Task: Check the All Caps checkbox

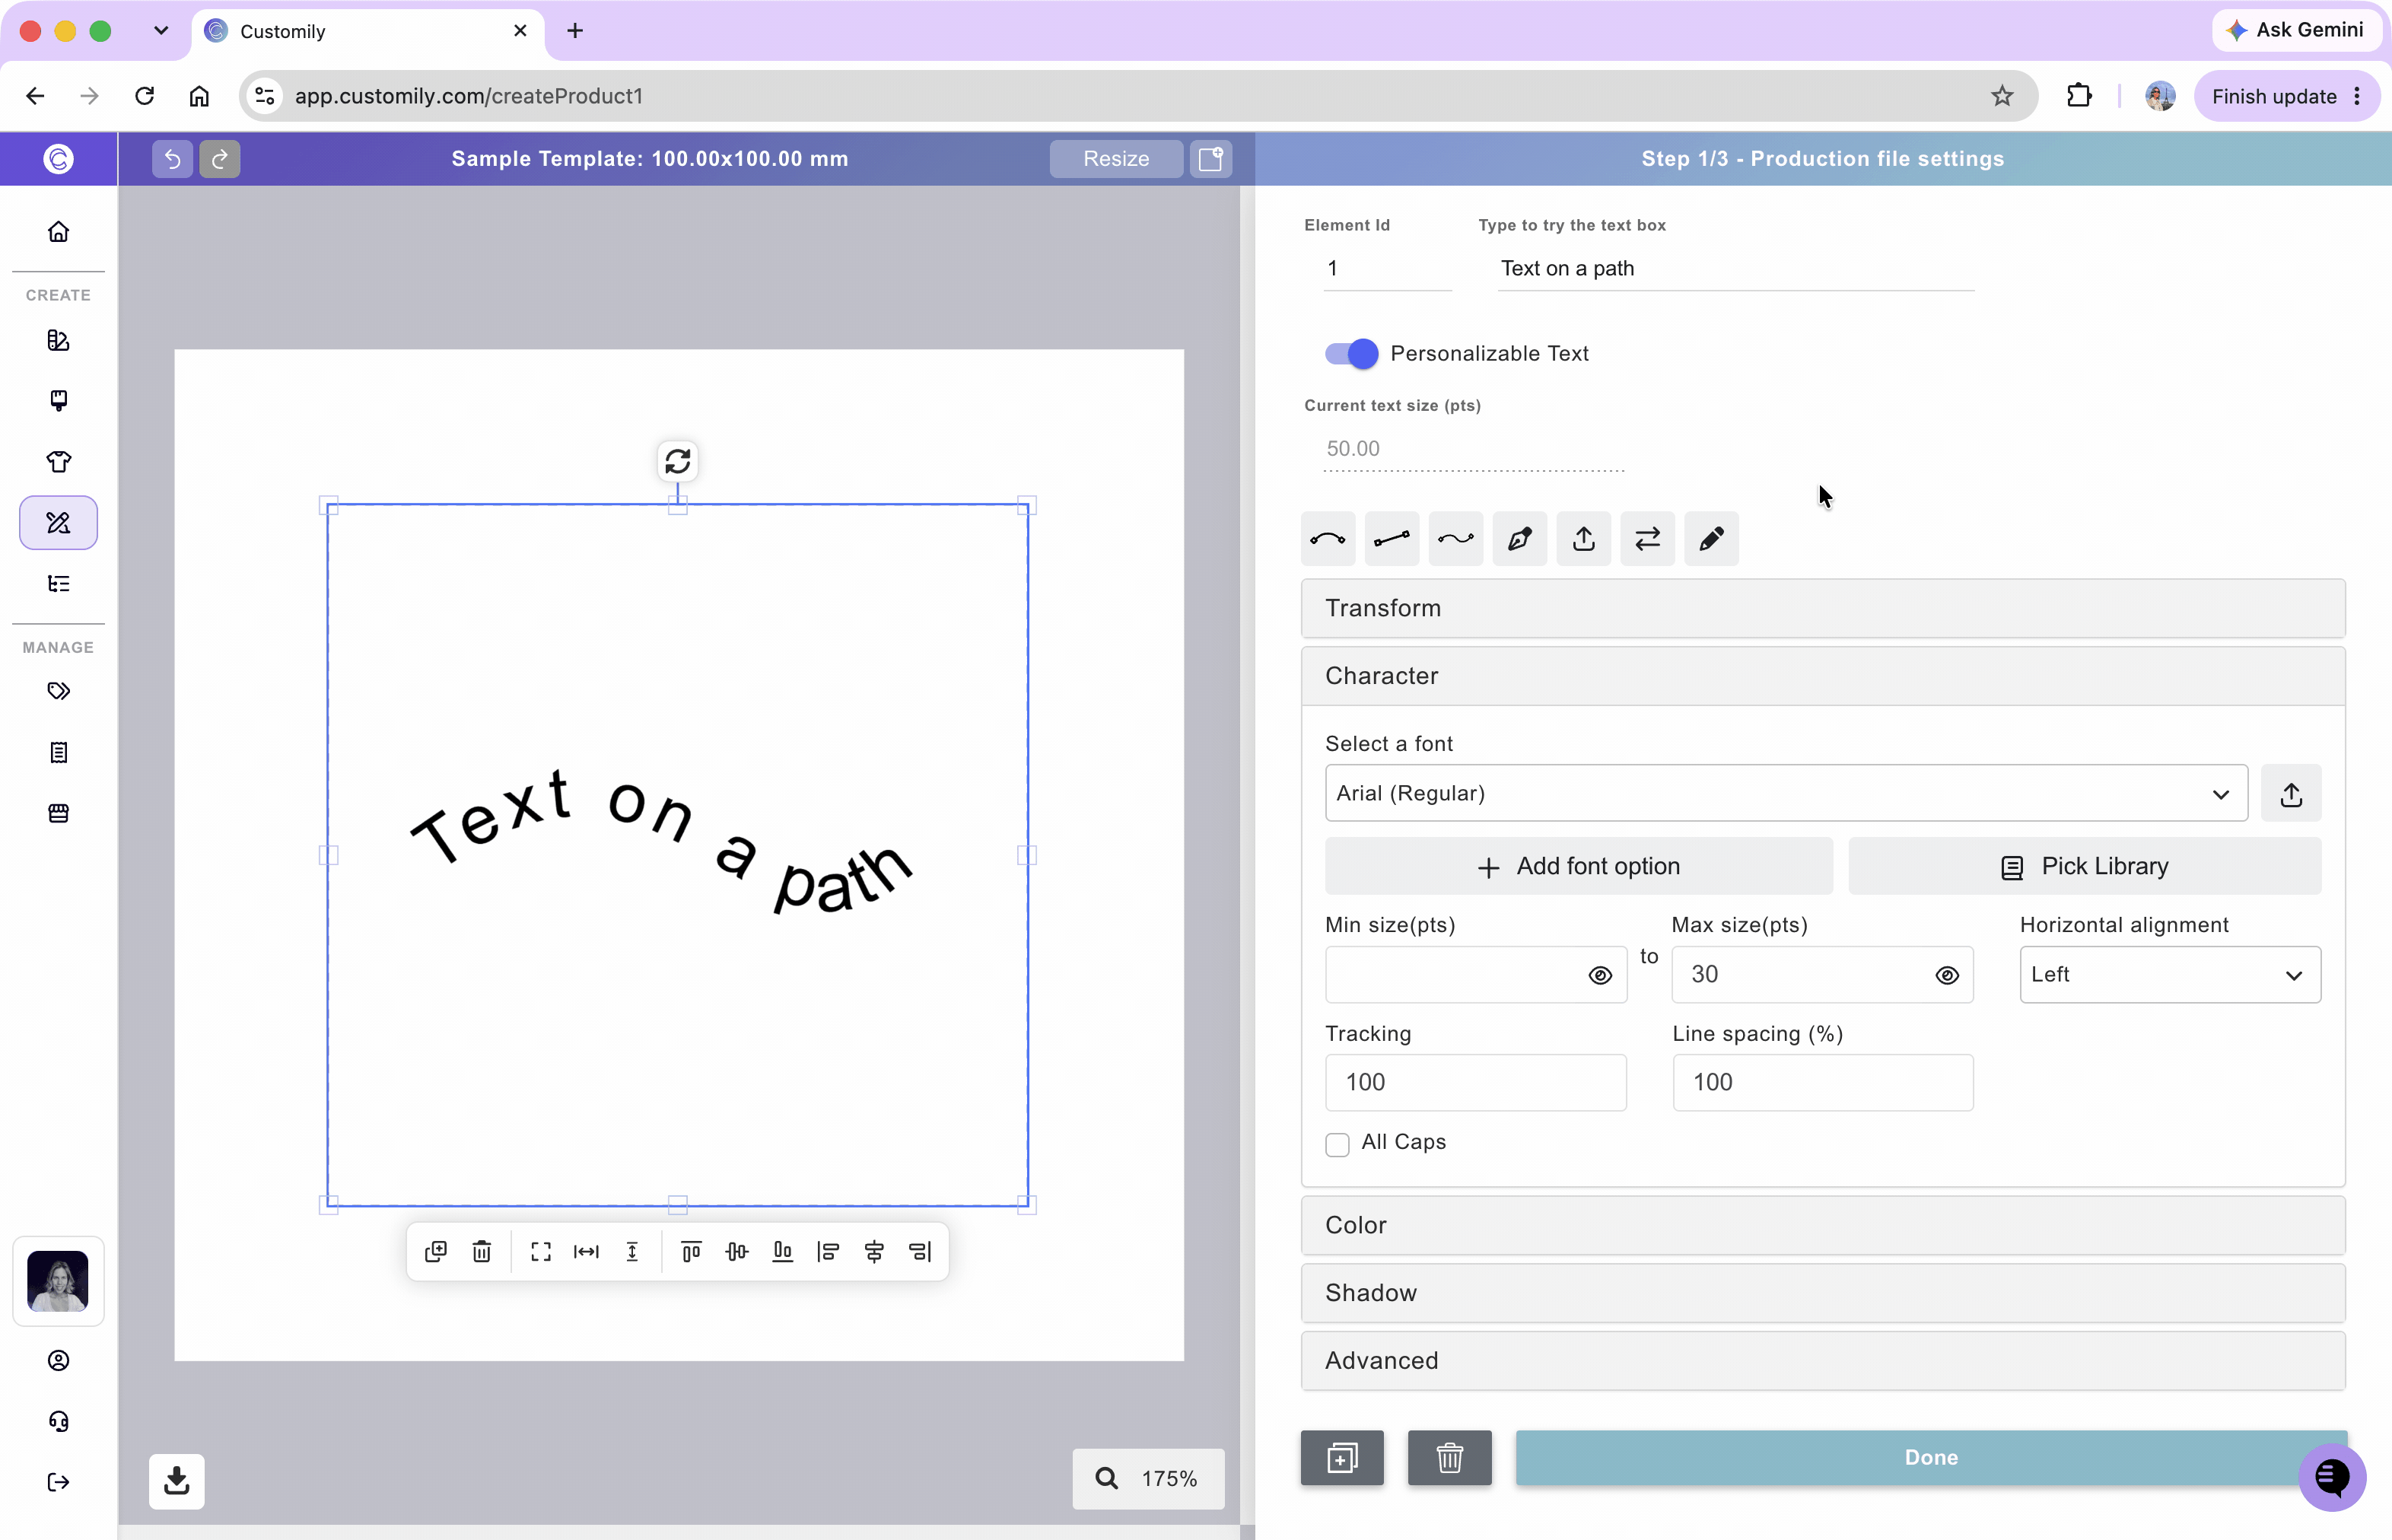Action: click(1337, 1144)
